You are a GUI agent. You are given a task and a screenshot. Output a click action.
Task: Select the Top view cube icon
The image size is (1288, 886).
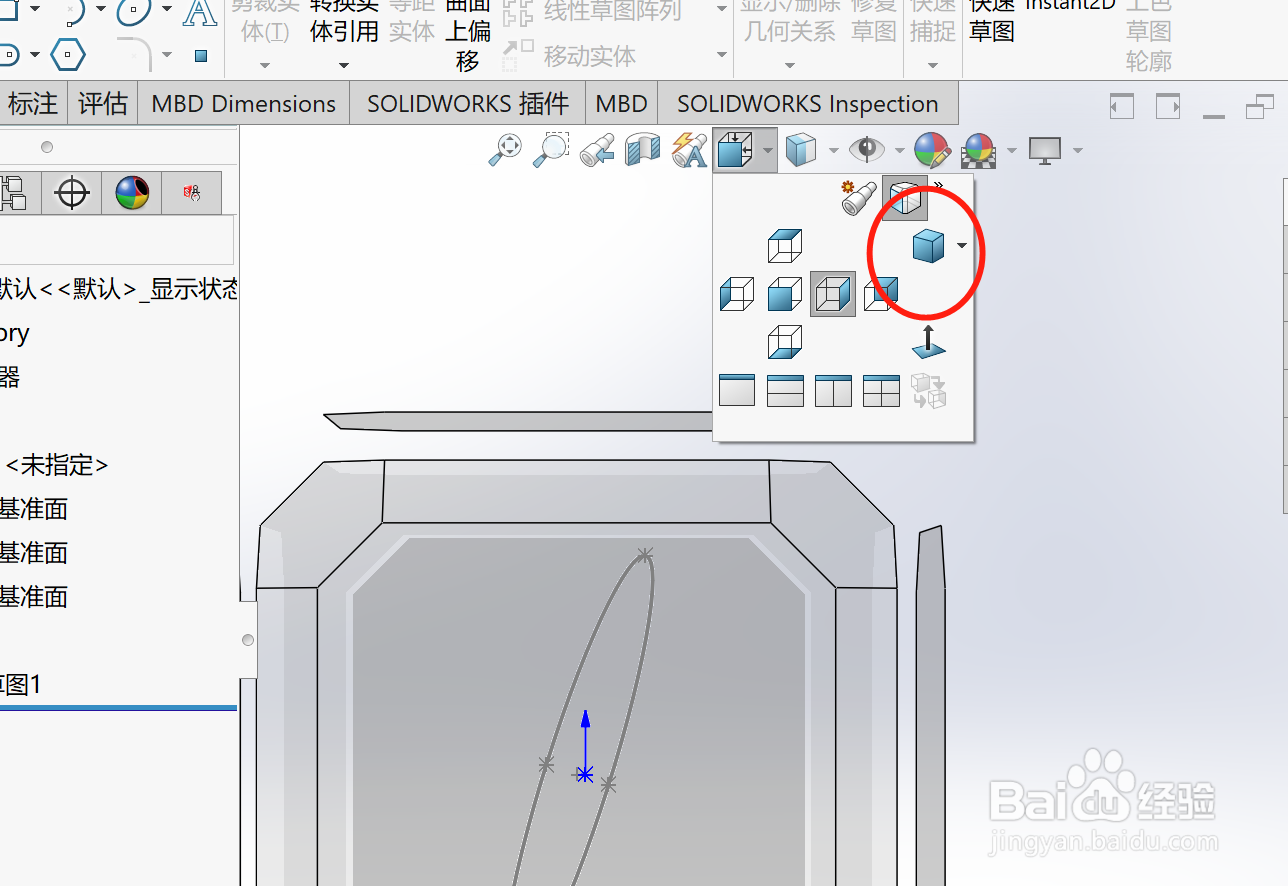(x=785, y=245)
